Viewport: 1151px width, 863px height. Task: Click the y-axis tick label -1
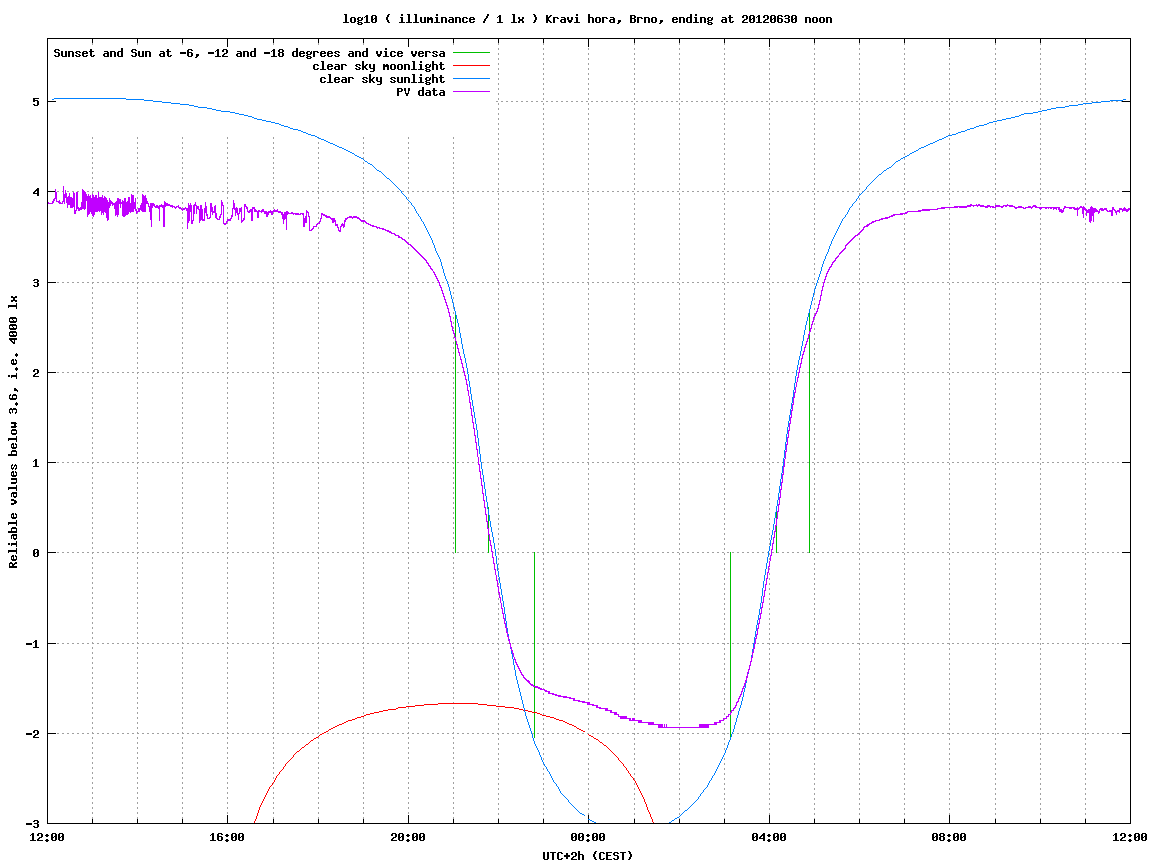click(x=32, y=644)
